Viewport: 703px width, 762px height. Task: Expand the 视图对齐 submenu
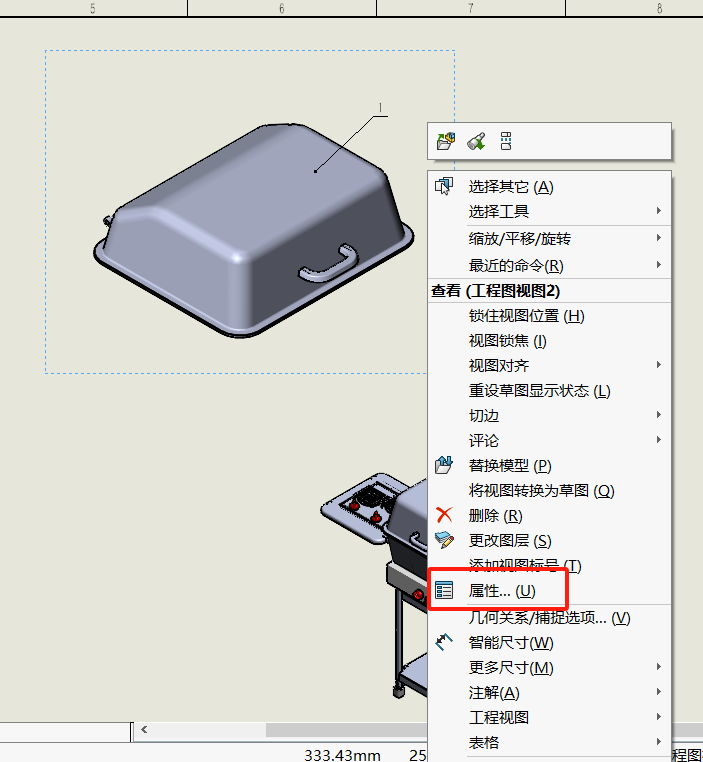click(659, 364)
